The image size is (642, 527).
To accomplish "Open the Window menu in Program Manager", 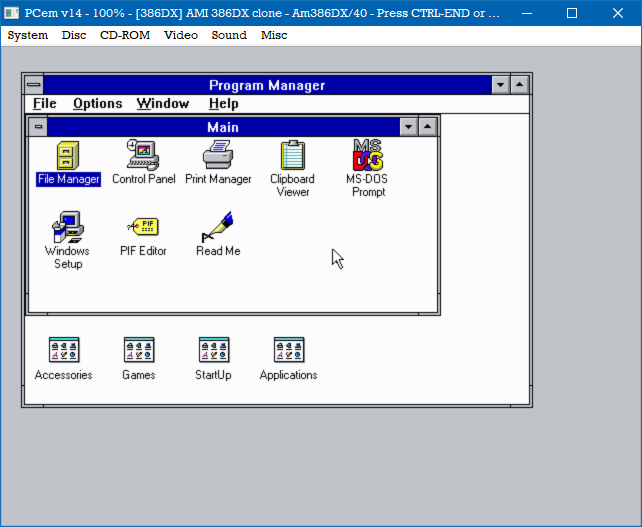I will (x=163, y=104).
